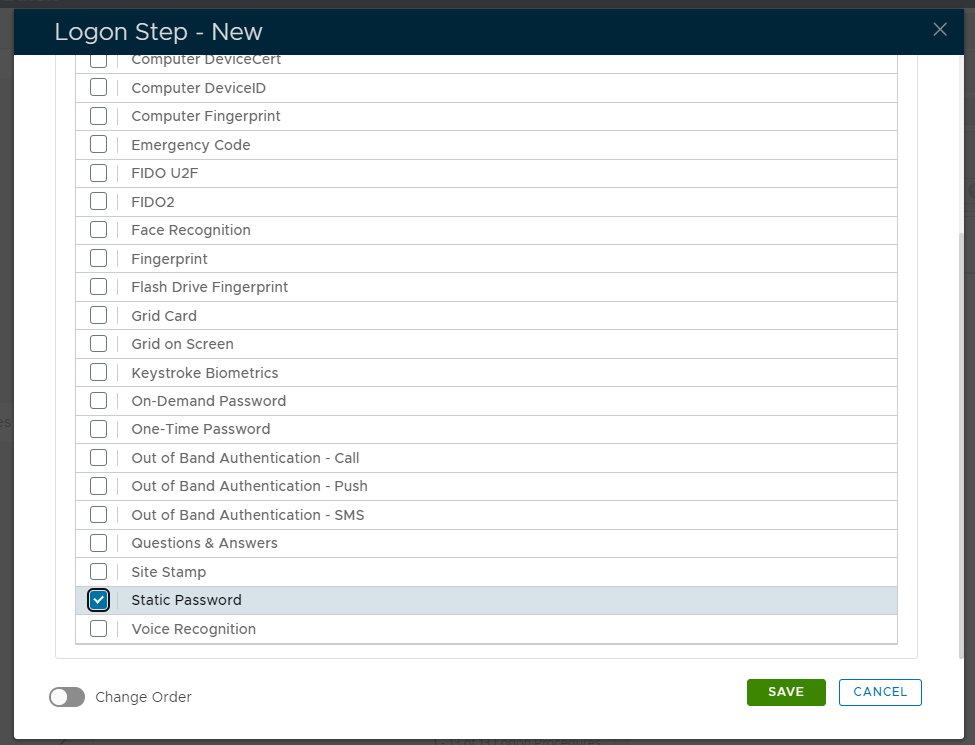Enable the Voice Recognition checkbox
975x745 pixels.
click(98, 629)
